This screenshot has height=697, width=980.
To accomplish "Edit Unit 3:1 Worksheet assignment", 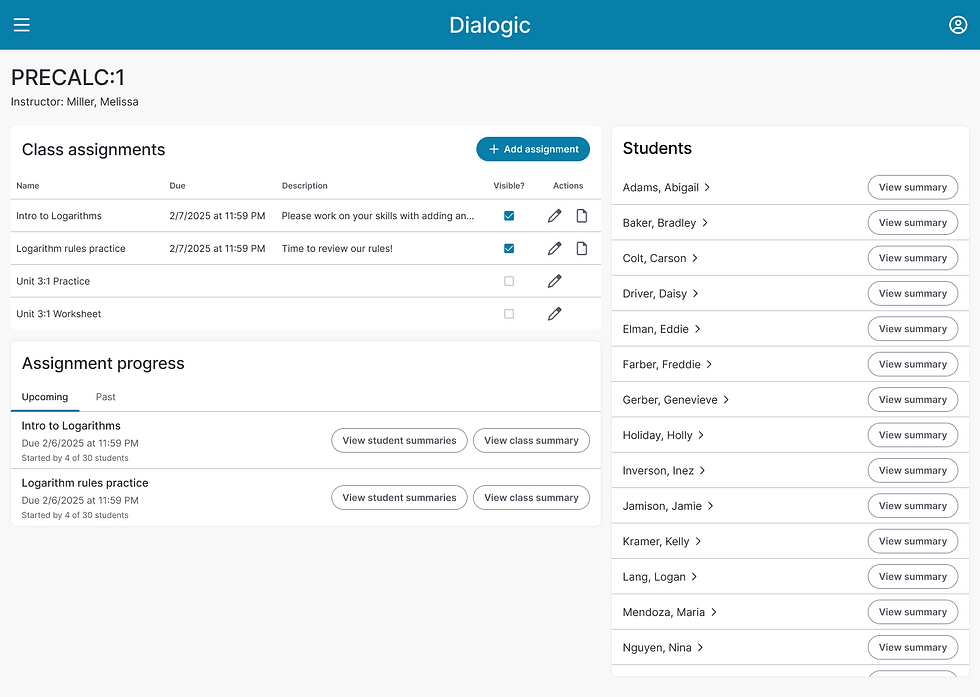I will pyautogui.click(x=554, y=313).
